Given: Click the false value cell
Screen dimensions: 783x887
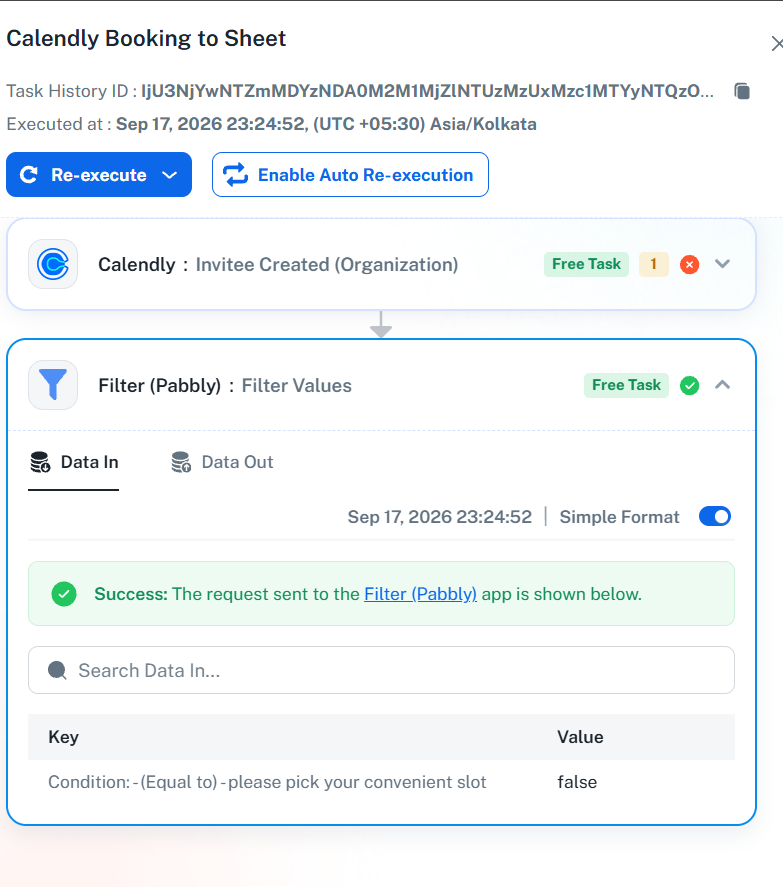Looking at the screenshot, I should pos(577,782).
